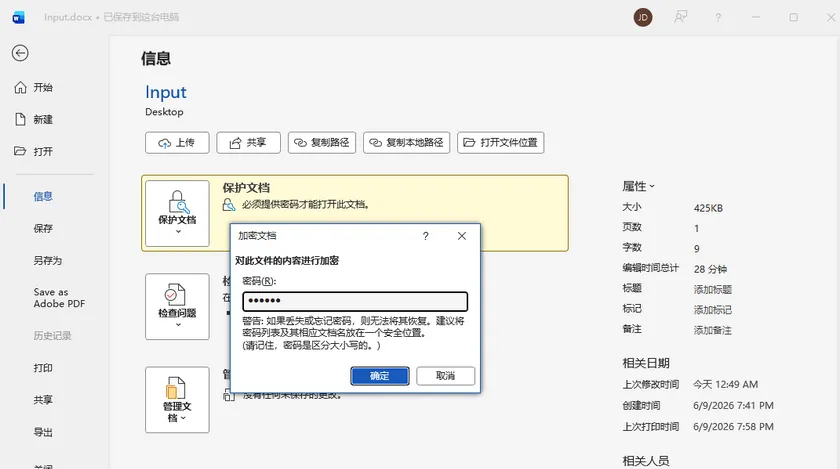Screen dimensions: 840x469
Task: Click the 上传 upload button
Action: (x=177, y=143)
